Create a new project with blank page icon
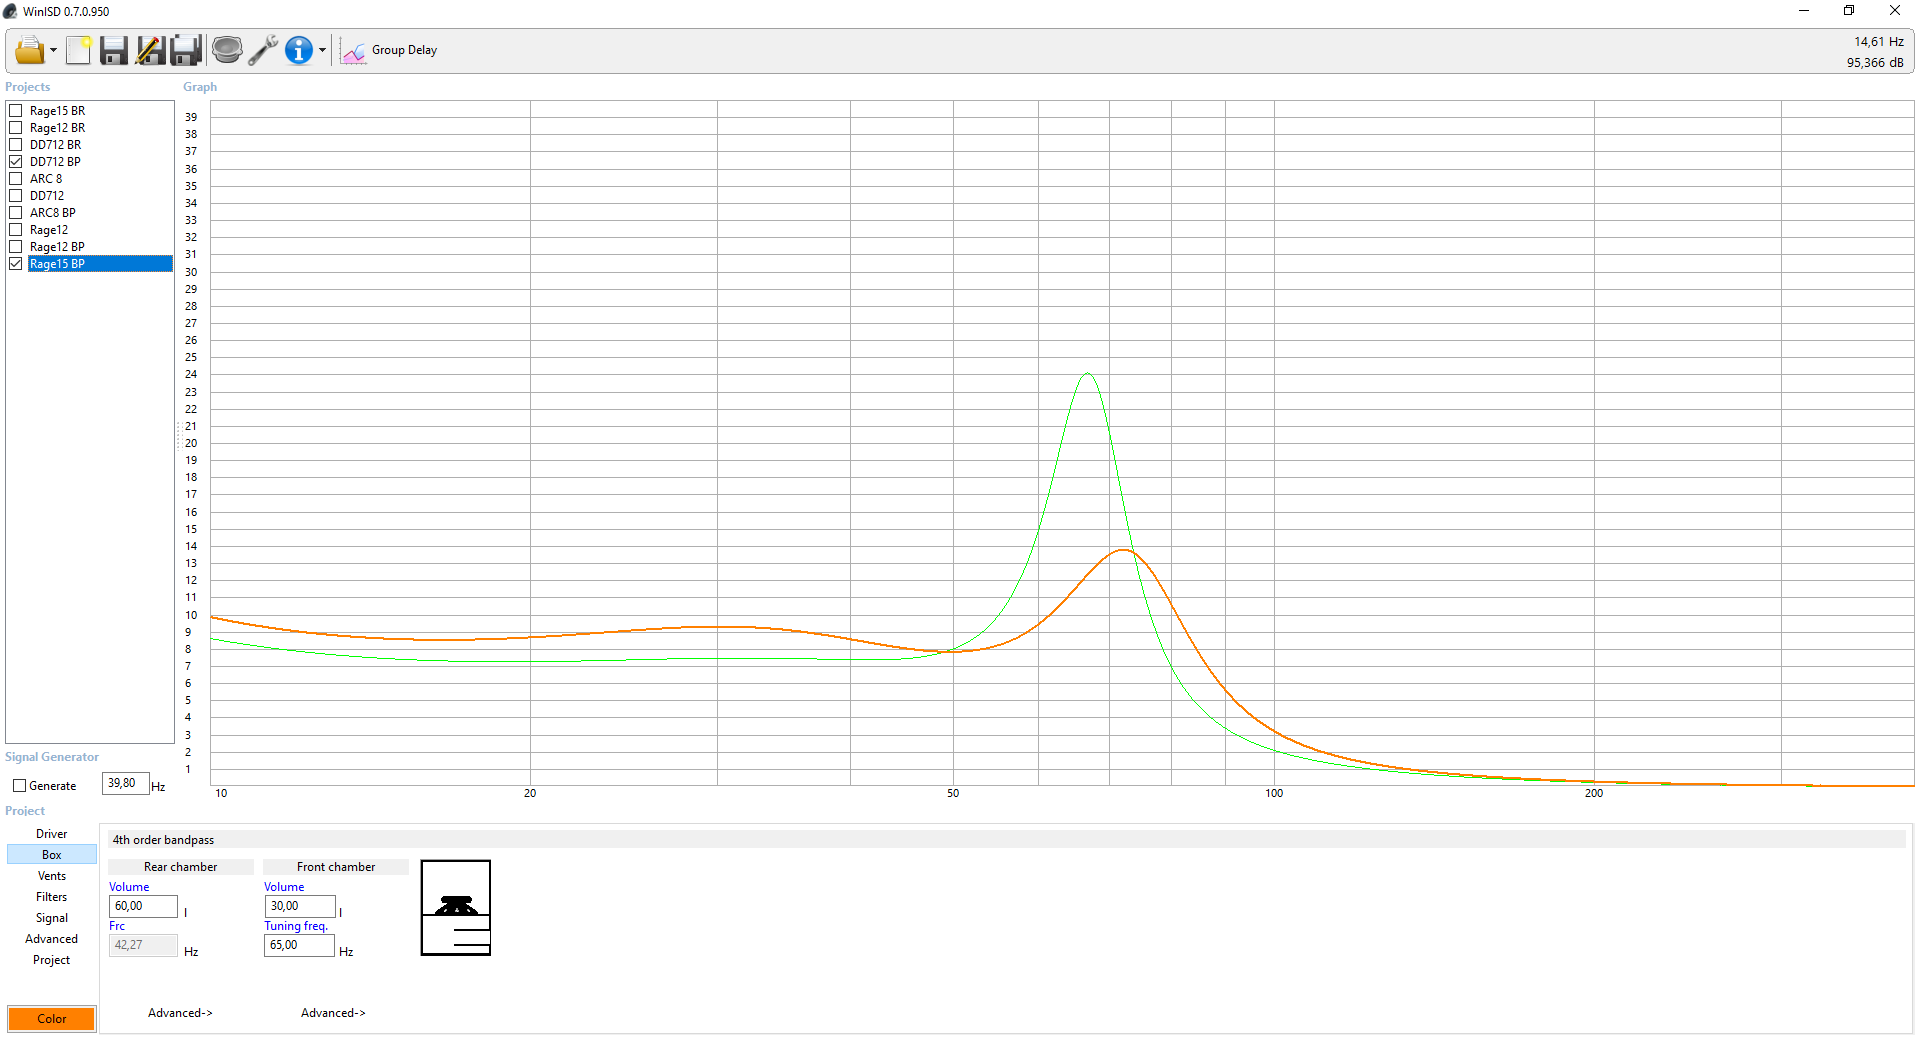 click(78, 50)
